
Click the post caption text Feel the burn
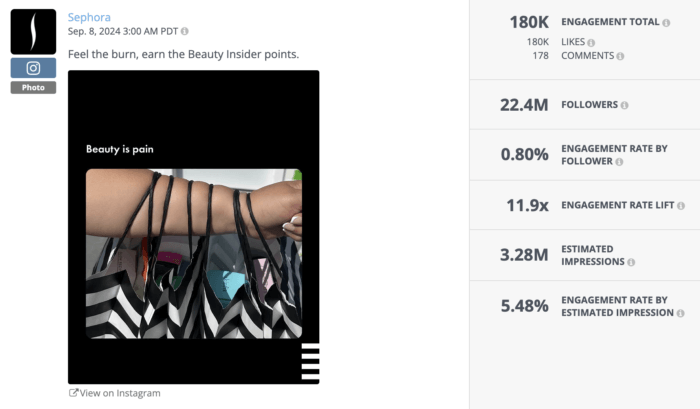coord(183,54)
